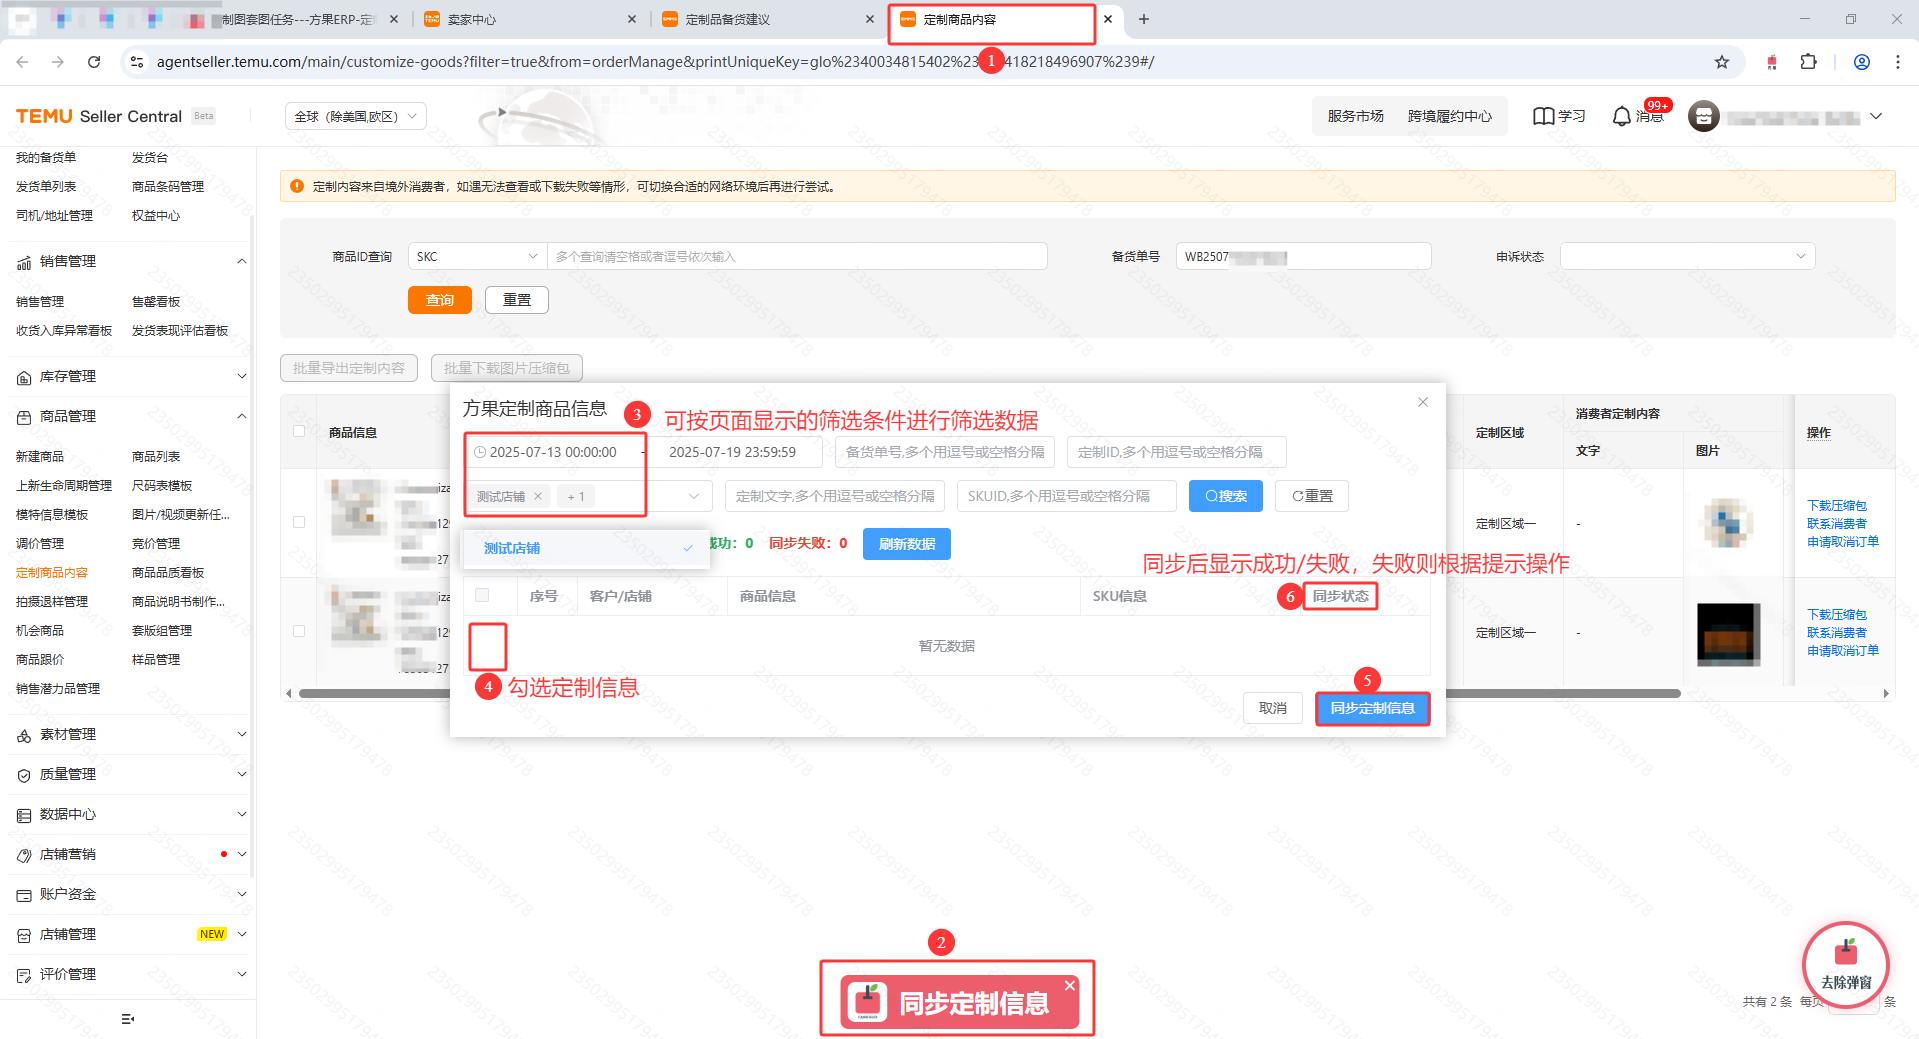
Task: Click the TEMU Seller Central logo
Action: (x=99, y=116)
